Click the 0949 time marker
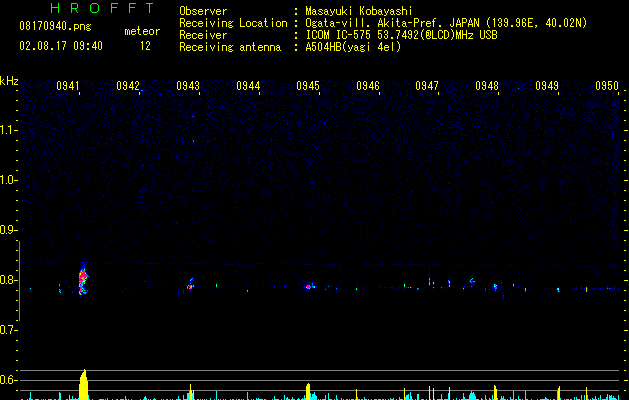This screenshot has width=629, height=400. (x=547, y=86)
